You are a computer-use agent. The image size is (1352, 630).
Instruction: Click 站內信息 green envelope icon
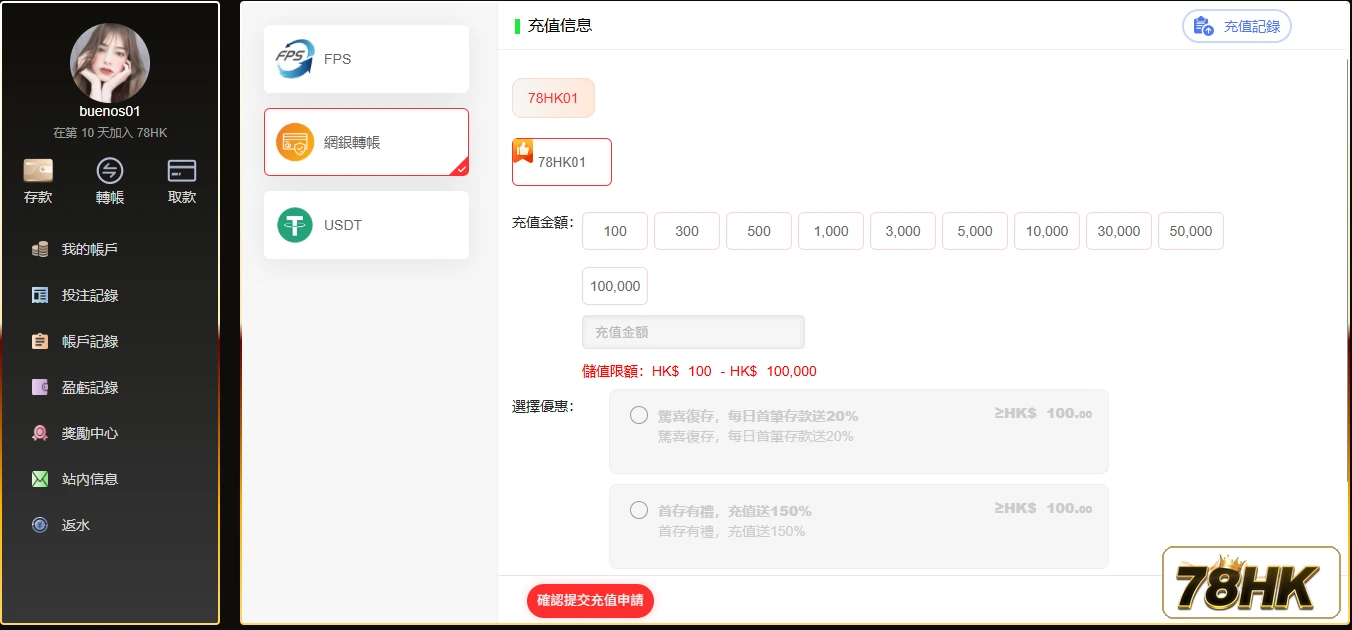tap(40, 479)
